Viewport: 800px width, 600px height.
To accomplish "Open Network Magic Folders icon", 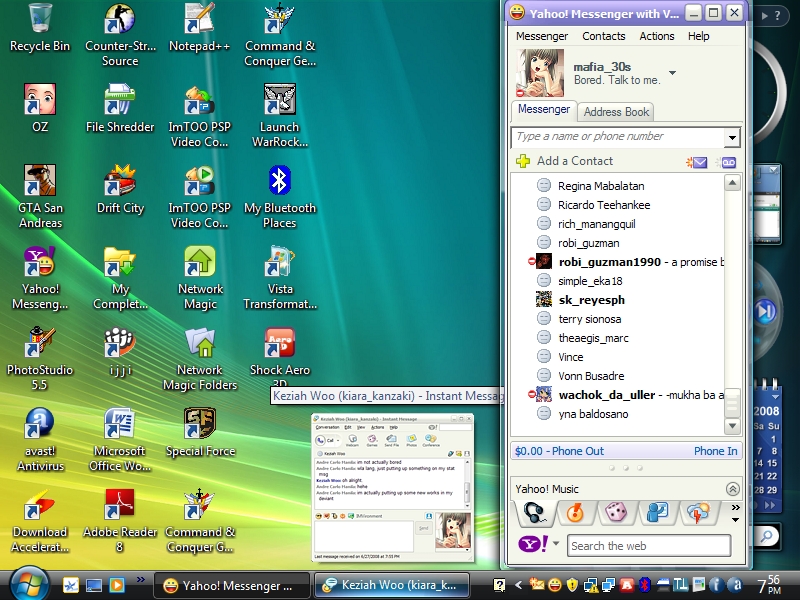I will tap(199, 343).
